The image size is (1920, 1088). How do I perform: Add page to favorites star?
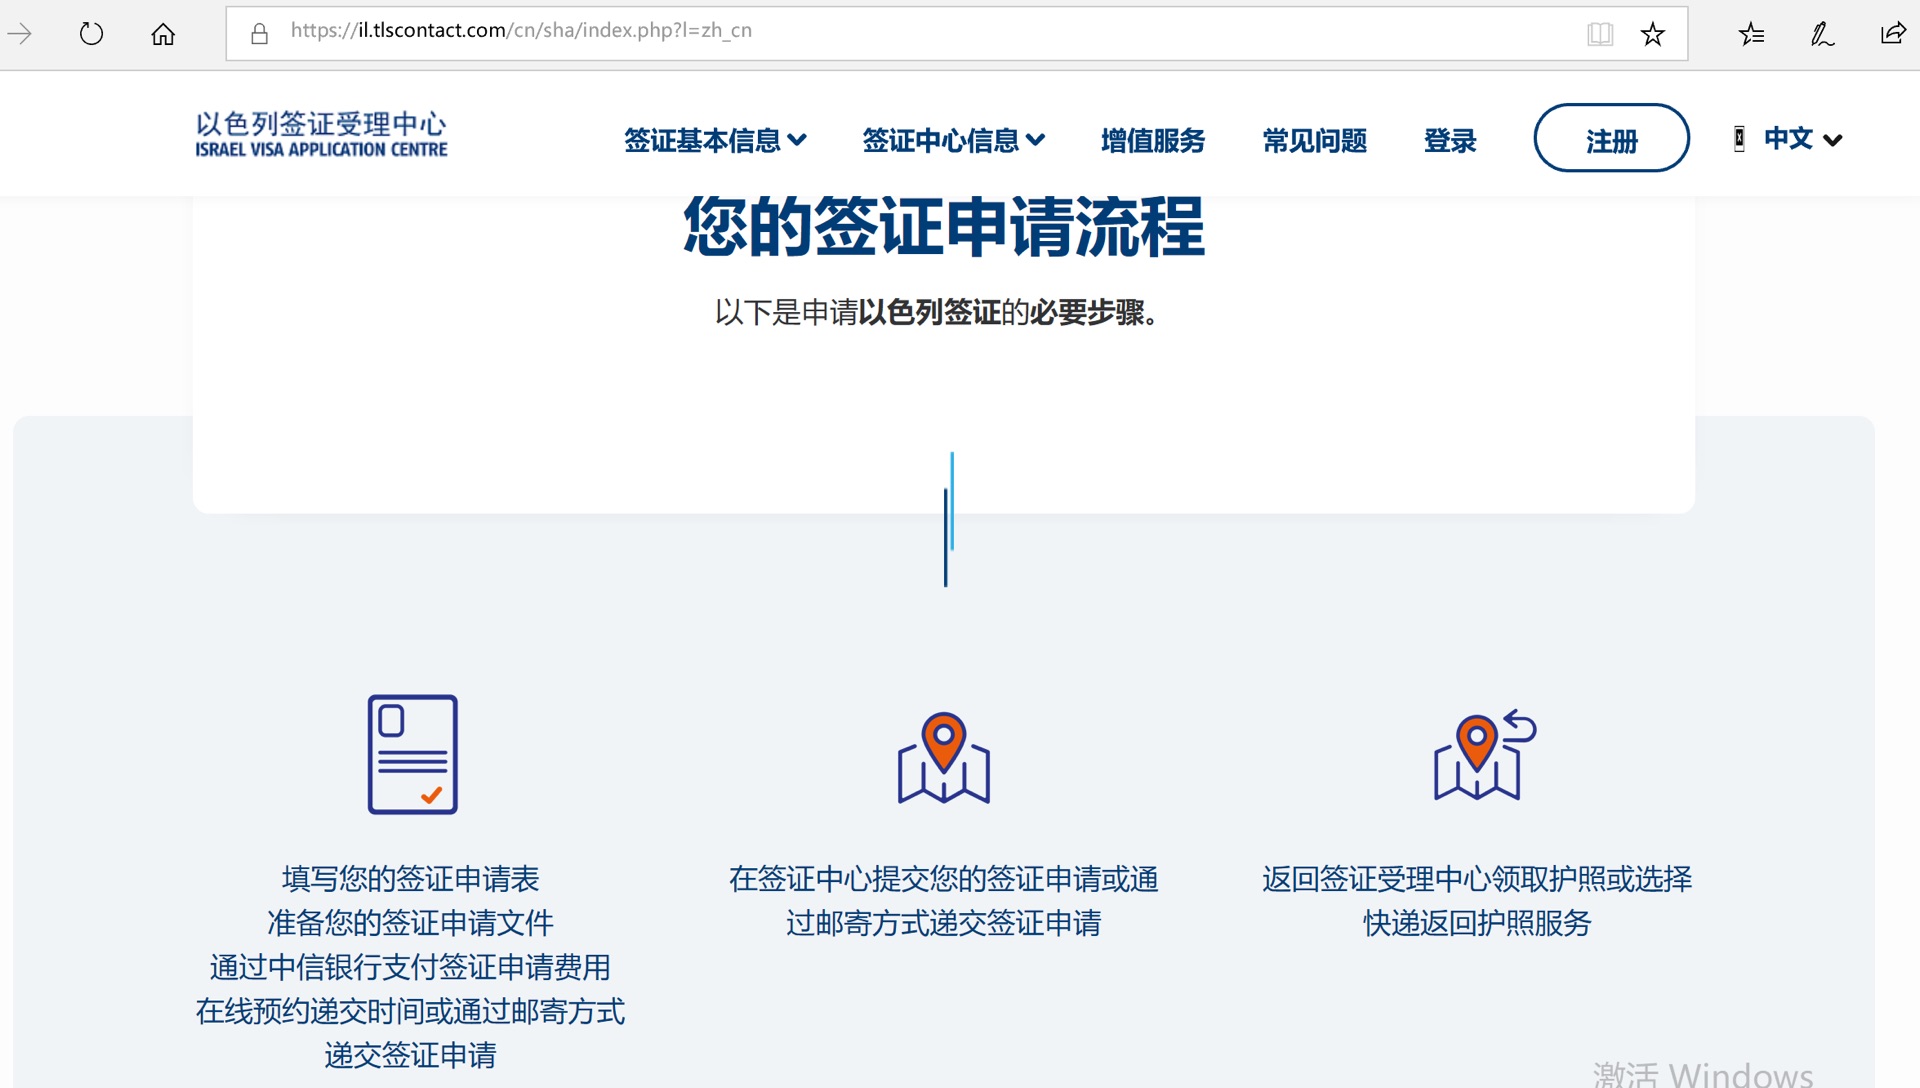tap(1653, 34)
